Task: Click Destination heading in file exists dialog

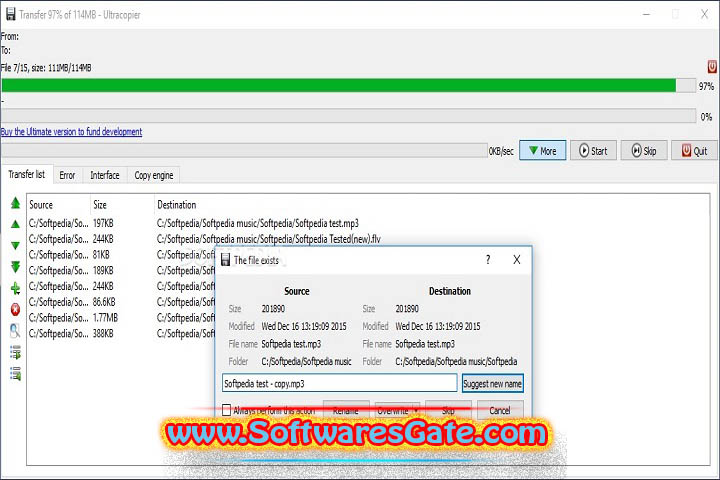Action: click(450, 291)
